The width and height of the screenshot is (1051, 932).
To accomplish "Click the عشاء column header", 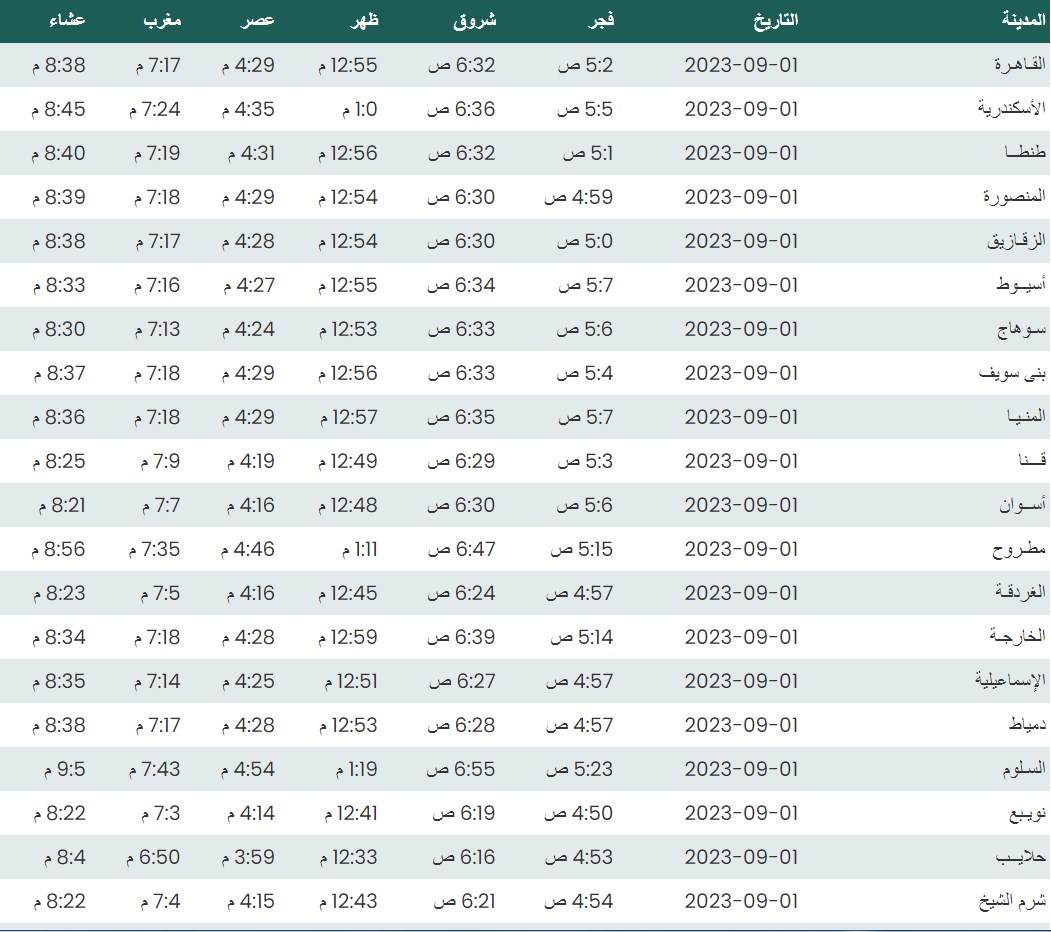I will click(67, 19).
